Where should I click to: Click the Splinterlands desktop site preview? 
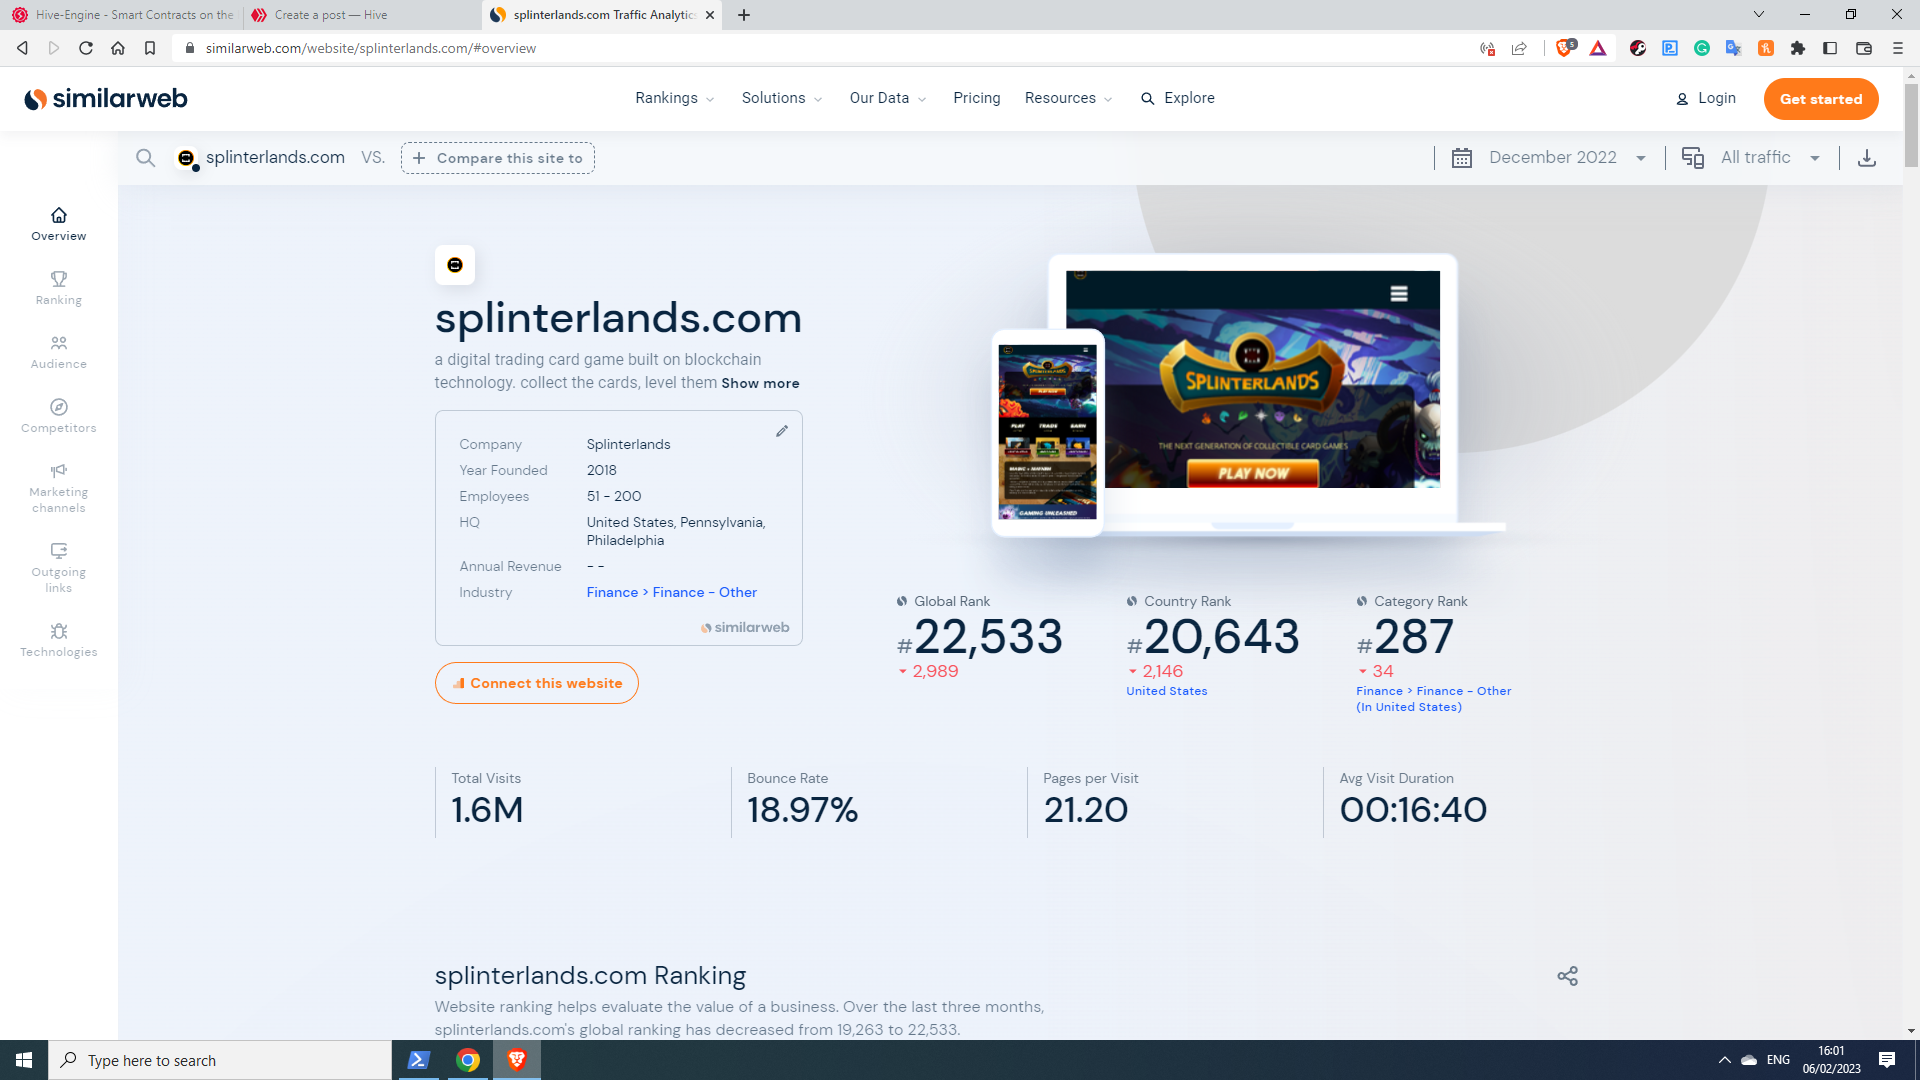click(x=1253, y=379)
